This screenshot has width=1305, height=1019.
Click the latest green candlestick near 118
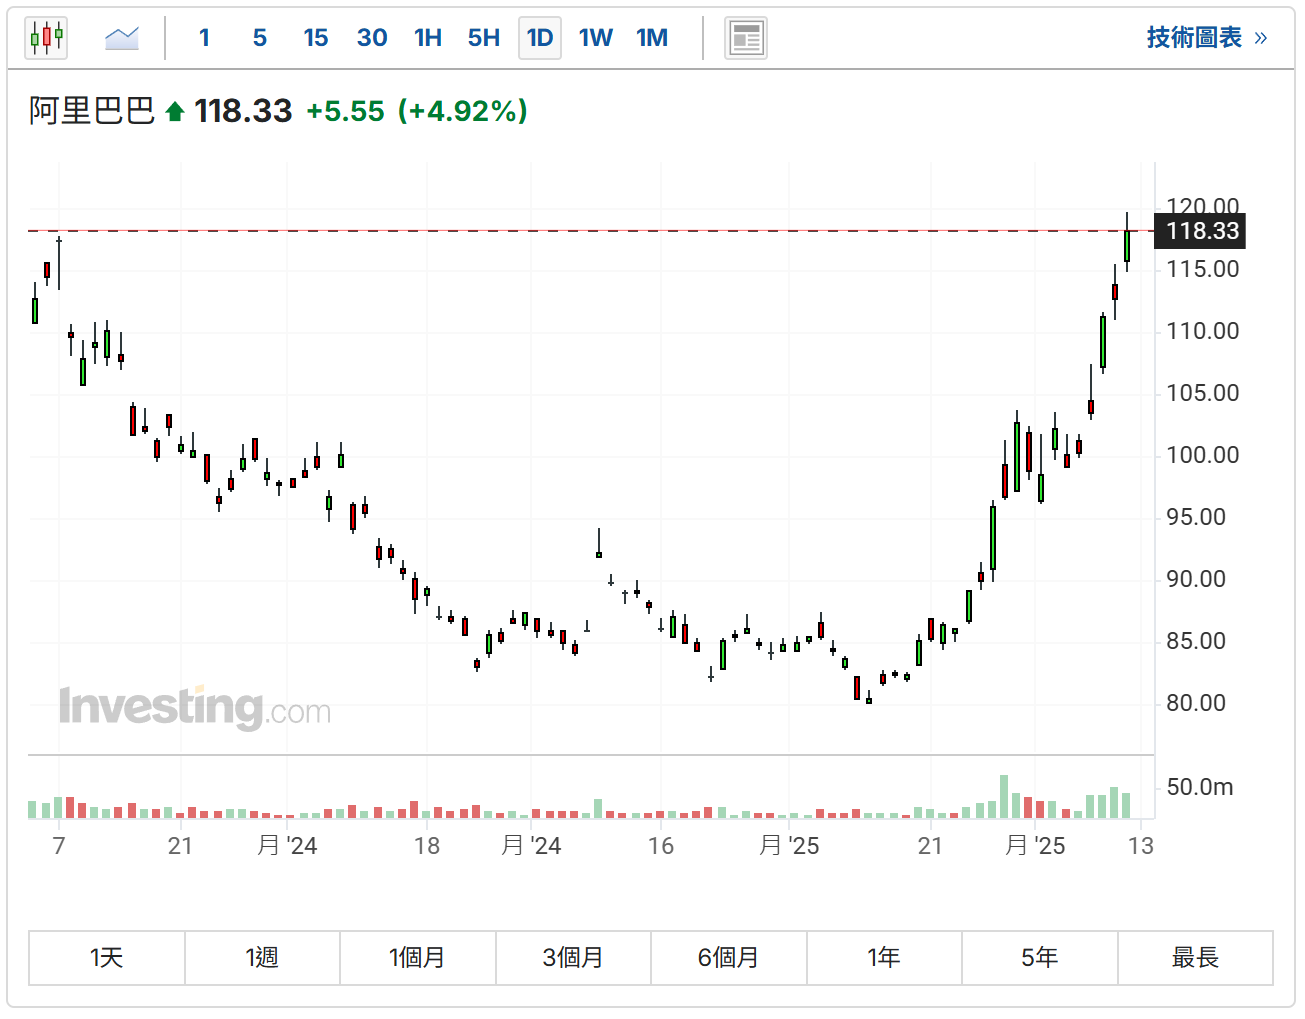(x=1127, y=245)
